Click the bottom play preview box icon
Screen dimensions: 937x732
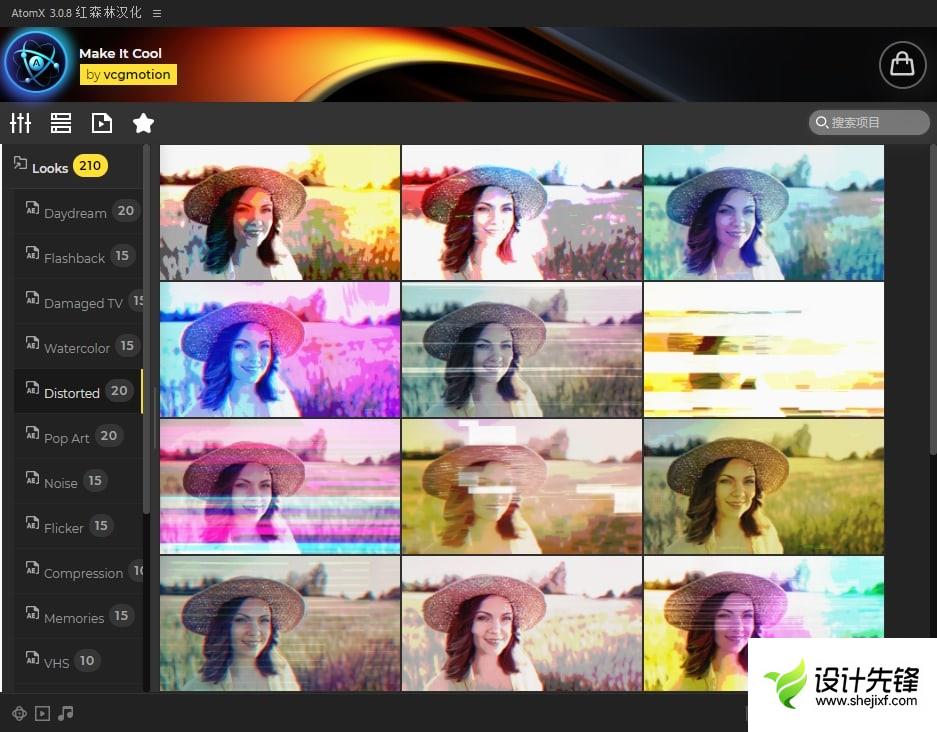(42, 713)
